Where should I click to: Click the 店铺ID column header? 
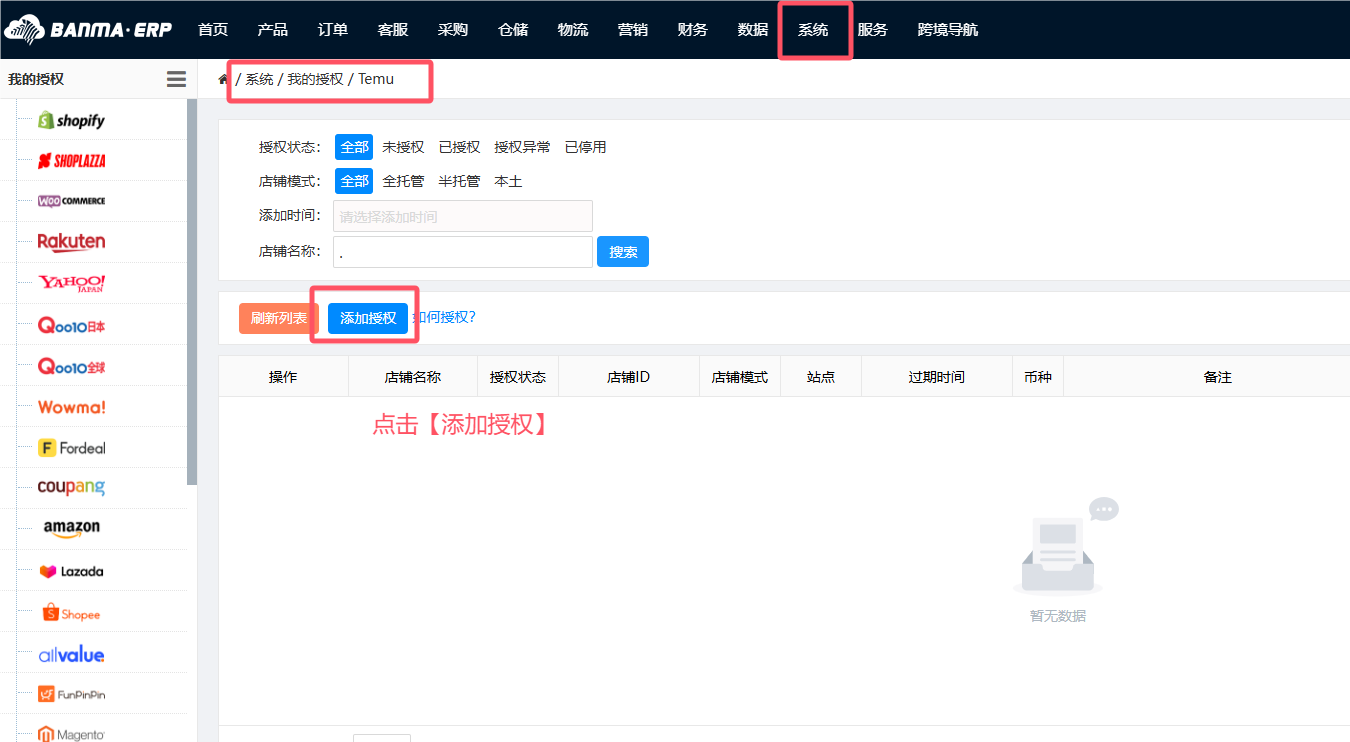629,377
